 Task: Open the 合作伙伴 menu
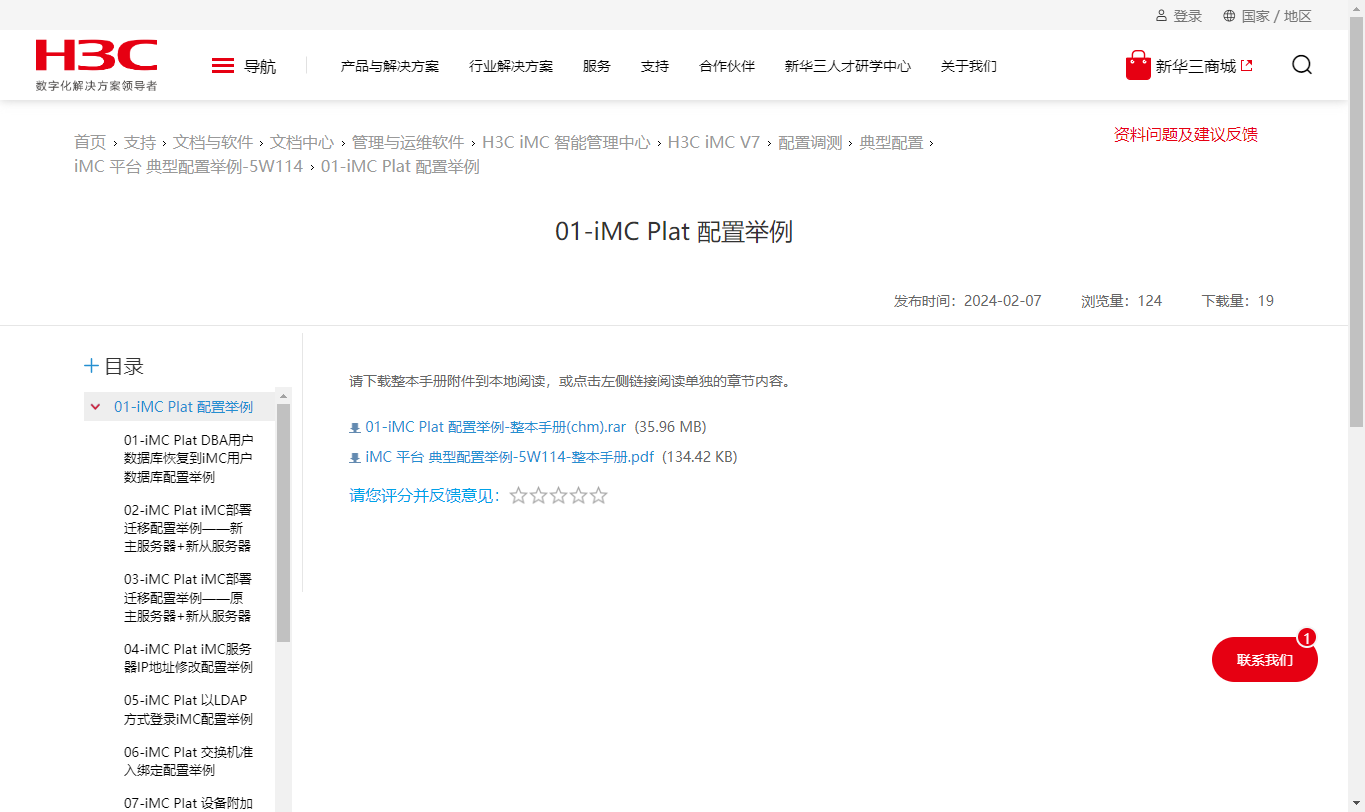click(x=727, y=66)
